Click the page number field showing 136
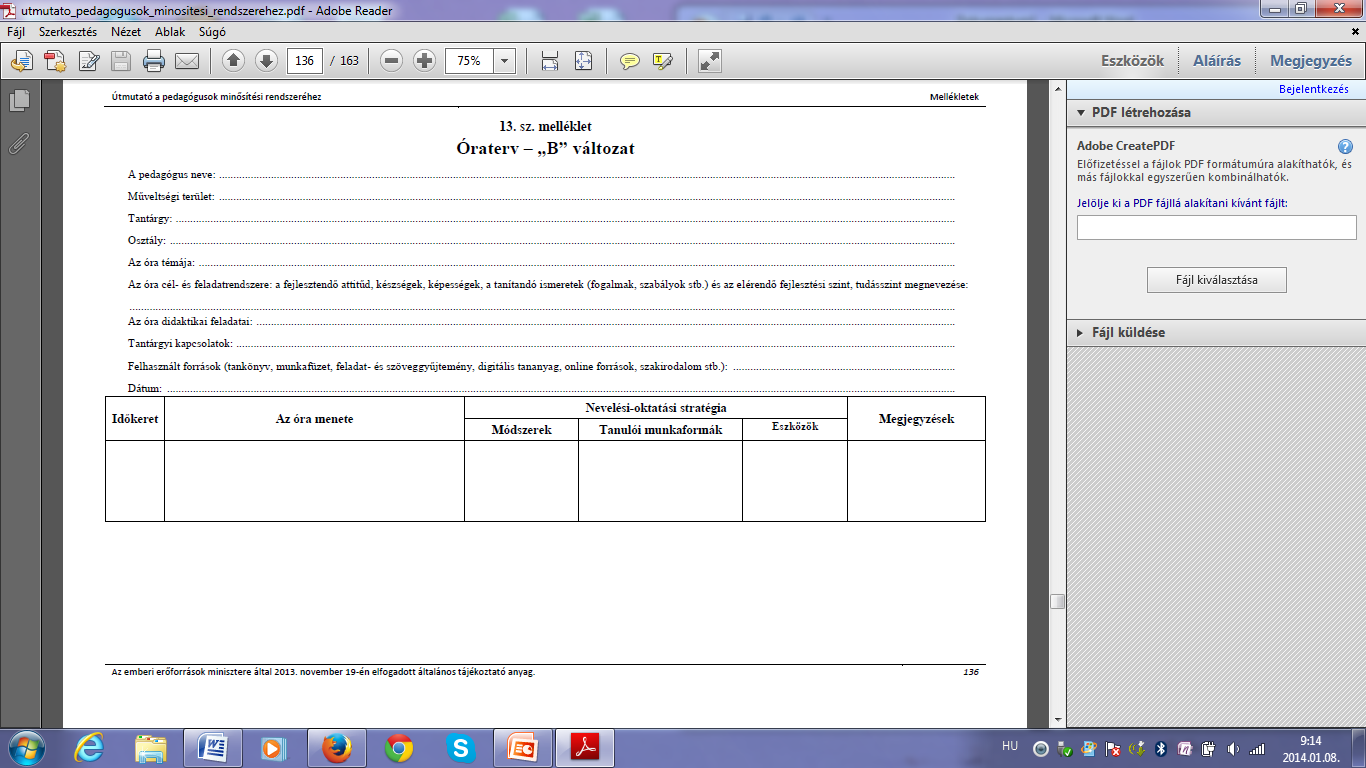This screenshot has width=1366, height=768. (305, 61)
